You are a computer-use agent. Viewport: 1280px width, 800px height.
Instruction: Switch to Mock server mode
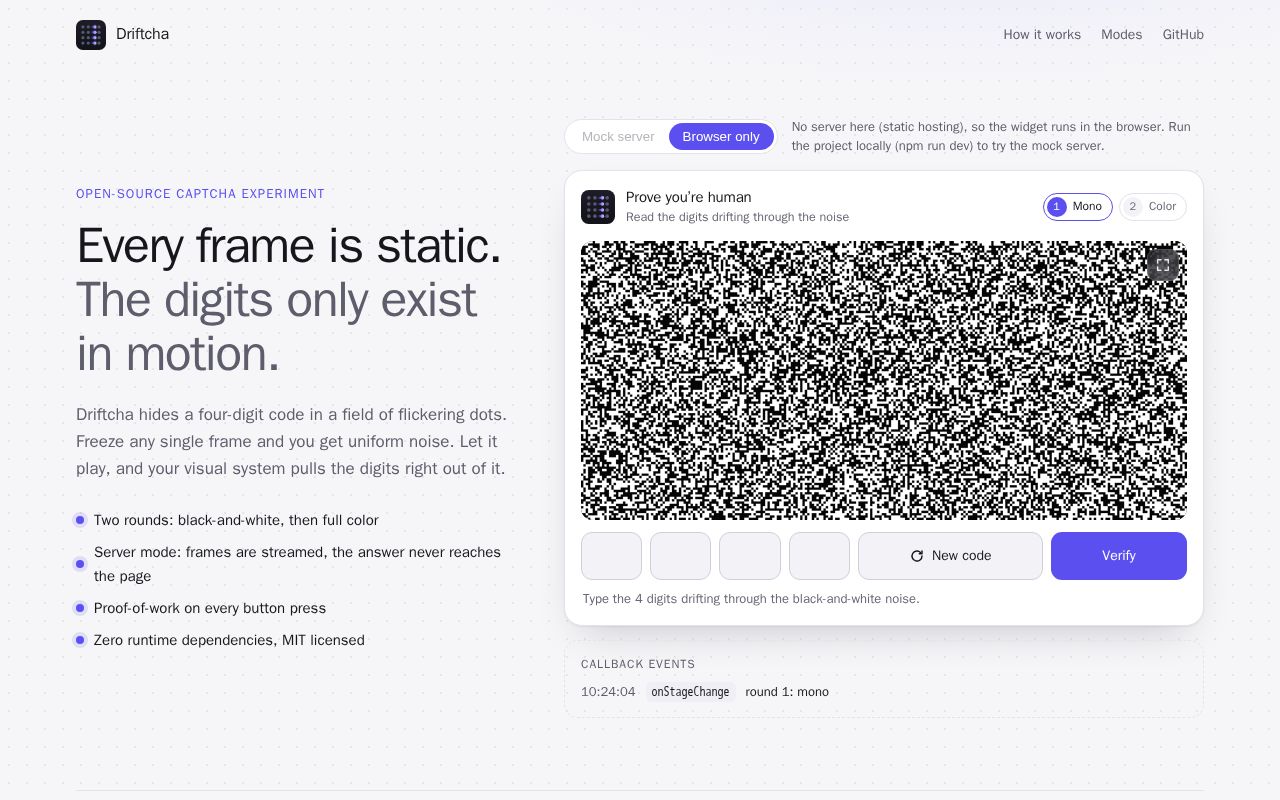pyautogui.click(x=618, y=137)
